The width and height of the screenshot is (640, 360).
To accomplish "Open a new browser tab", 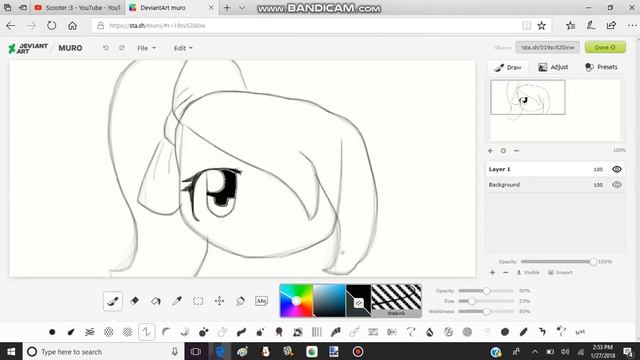I will (227, 8).
